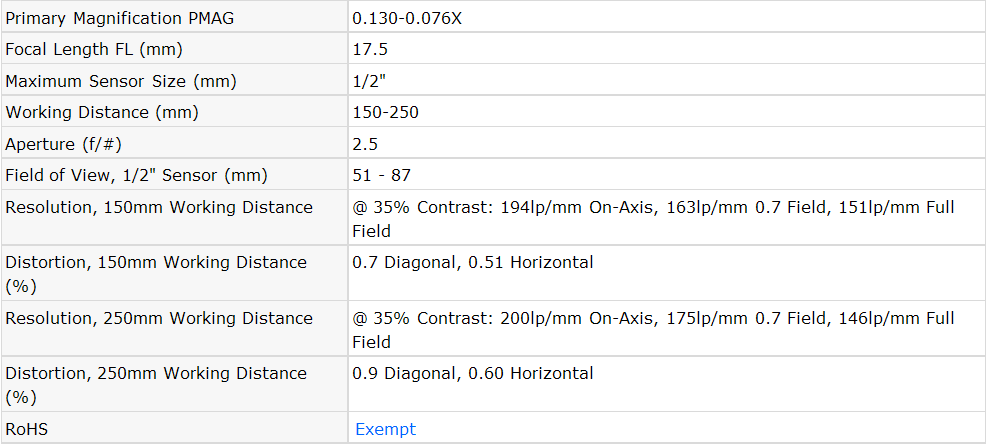Select the 0.130-0.076X magnification value
This screenshot has height=445, width=987.
point(407,18)
